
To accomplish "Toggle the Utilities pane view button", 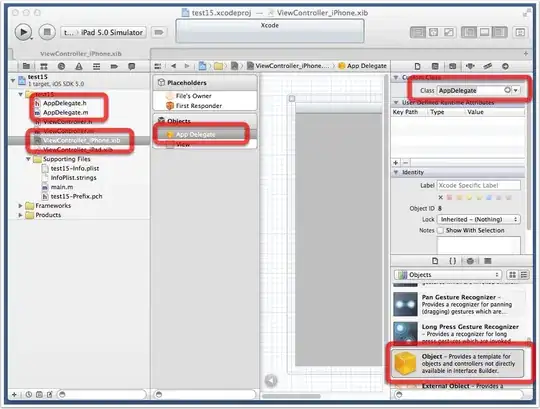I will coord(499,32).
